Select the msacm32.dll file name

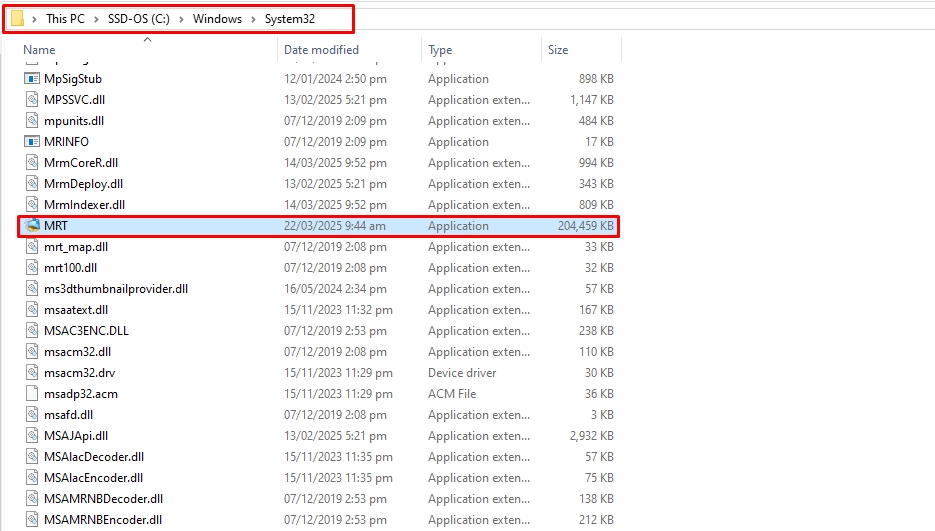pos(78,352)
